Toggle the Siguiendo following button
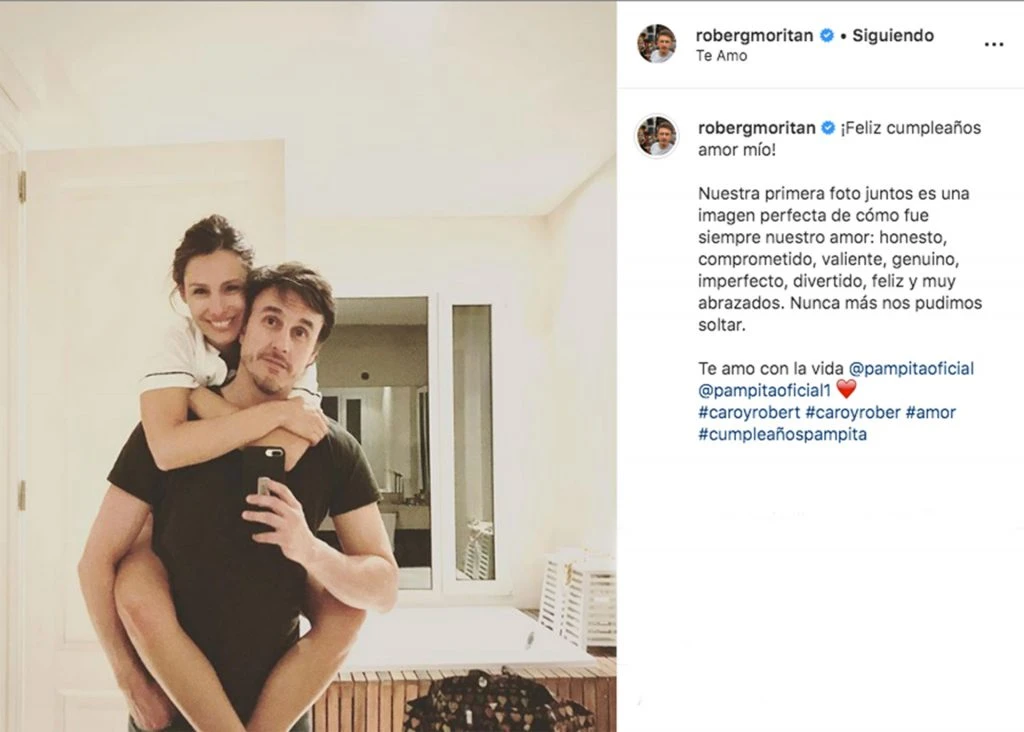Screen dimensions: 1024x732 893,35
